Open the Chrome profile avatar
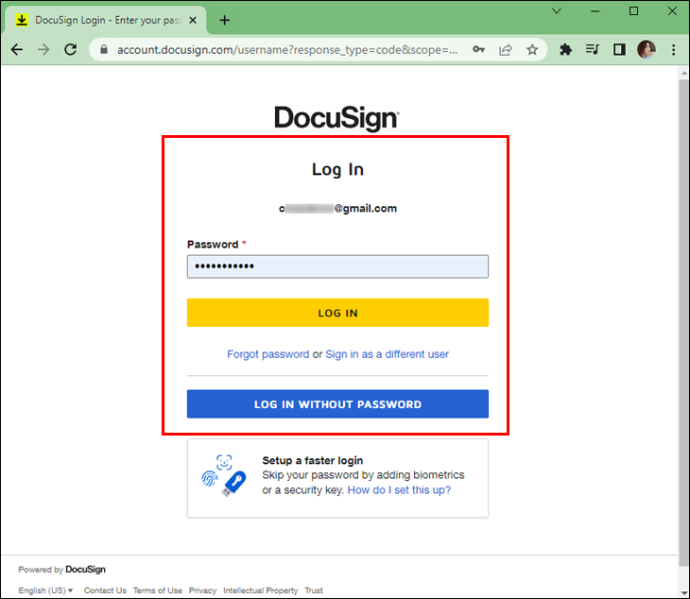This screenshot has height=599, width=690. pos(646,49)
